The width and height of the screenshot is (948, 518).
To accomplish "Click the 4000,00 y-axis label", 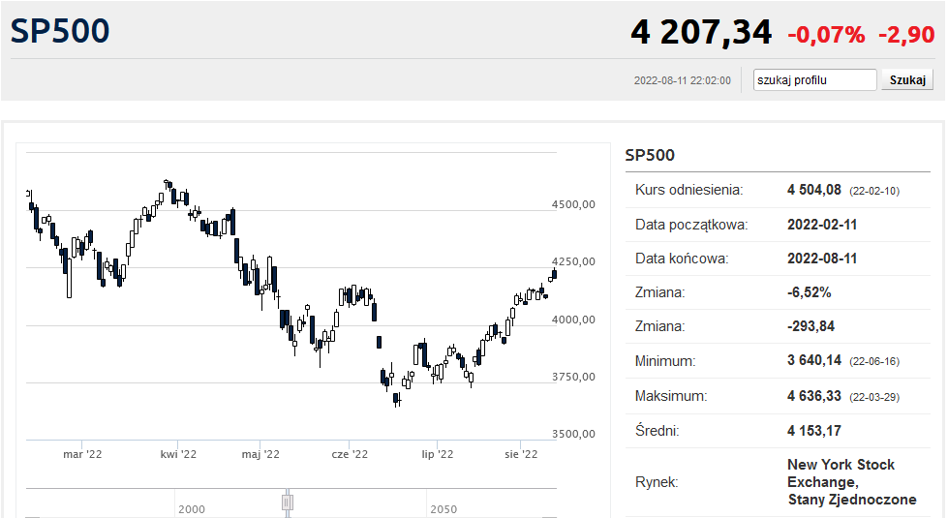I will 573,319.
